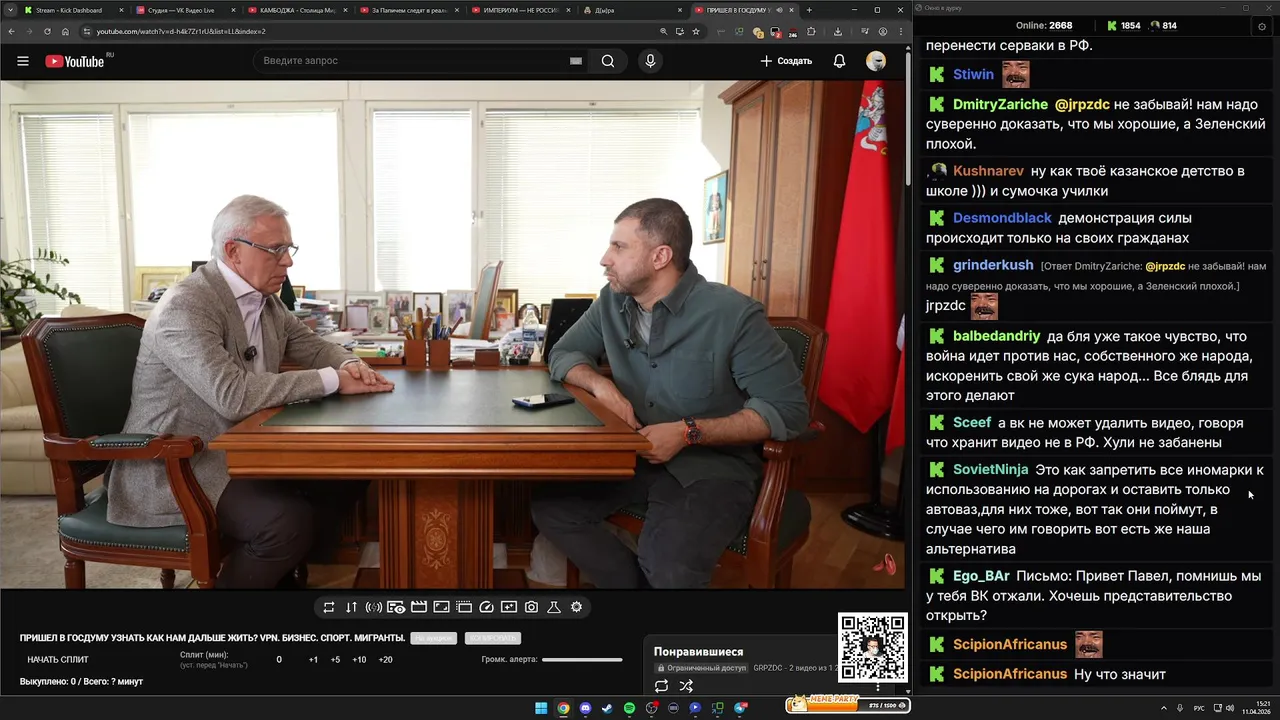Click the clapperboard icon in extension toolbar
Viewport: 1280px width, 720px height.
[419, 607]
